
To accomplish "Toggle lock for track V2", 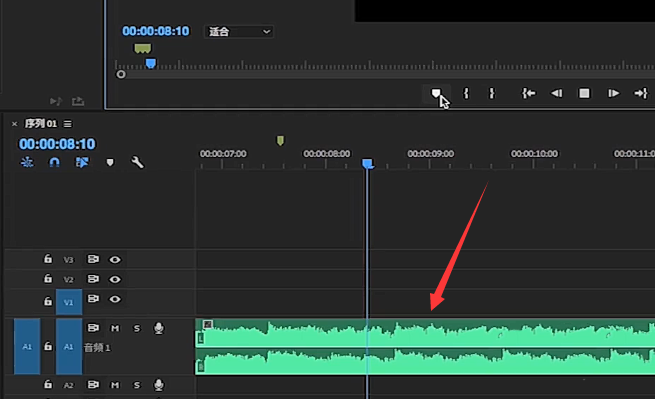I will 48,278.
